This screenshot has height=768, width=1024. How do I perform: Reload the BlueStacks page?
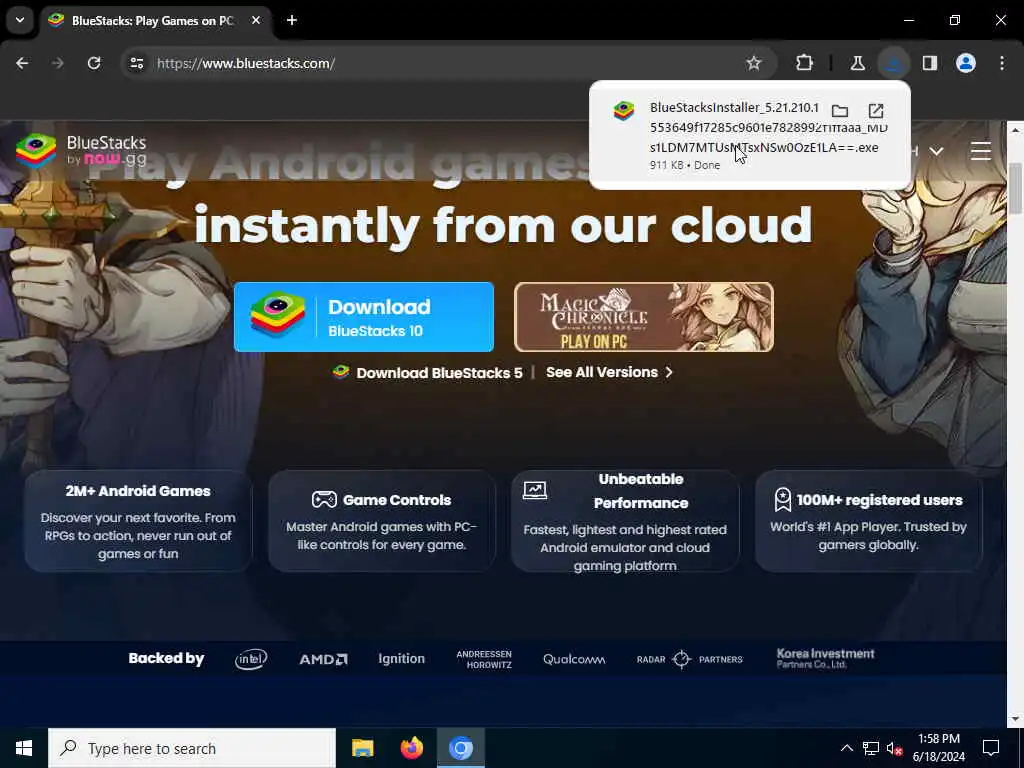[94, 63]
